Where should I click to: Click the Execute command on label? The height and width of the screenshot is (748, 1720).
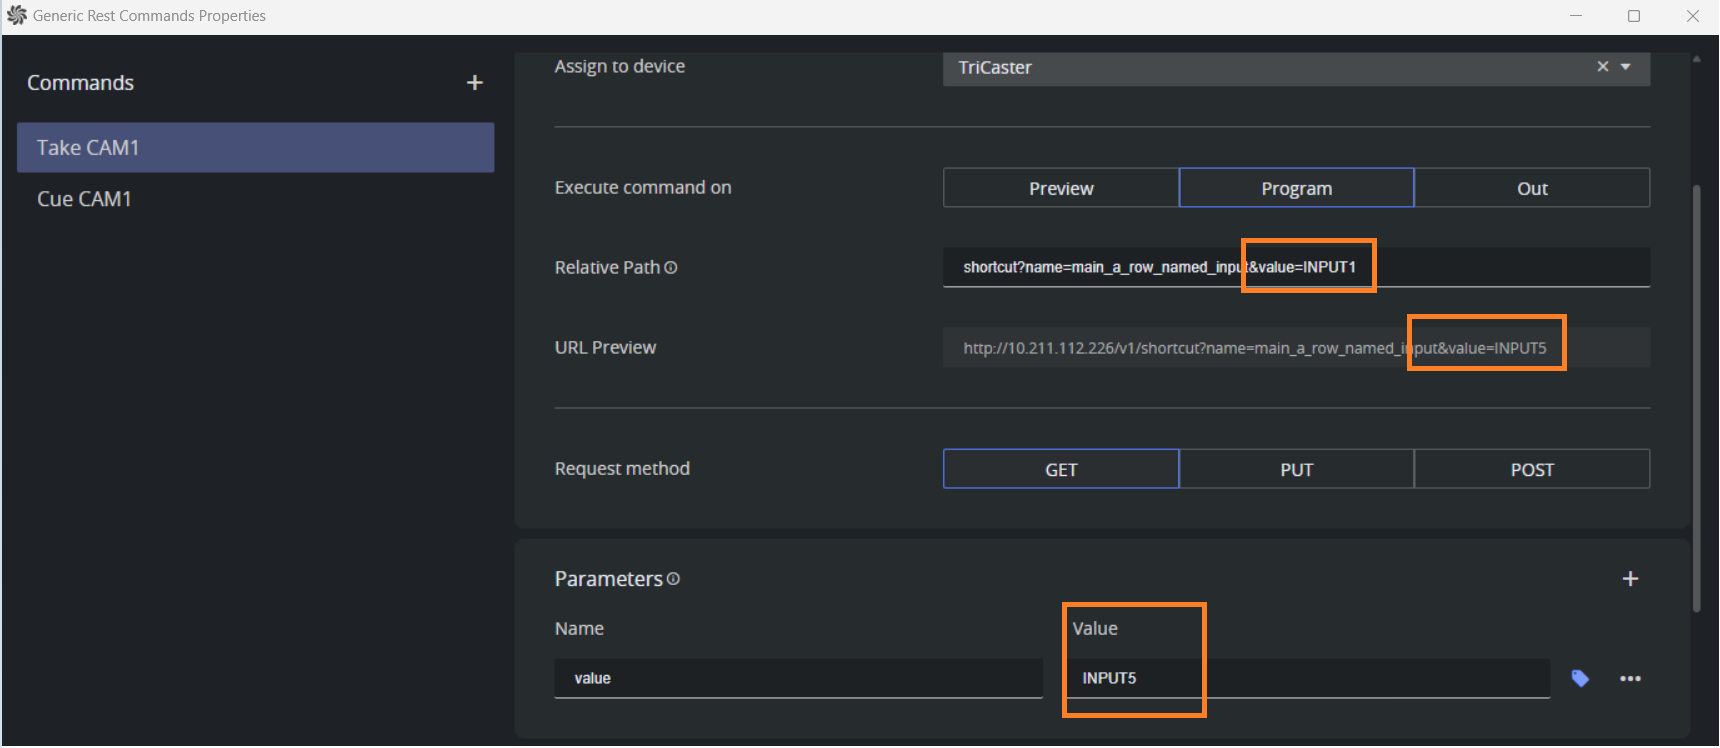click(643, 188)
